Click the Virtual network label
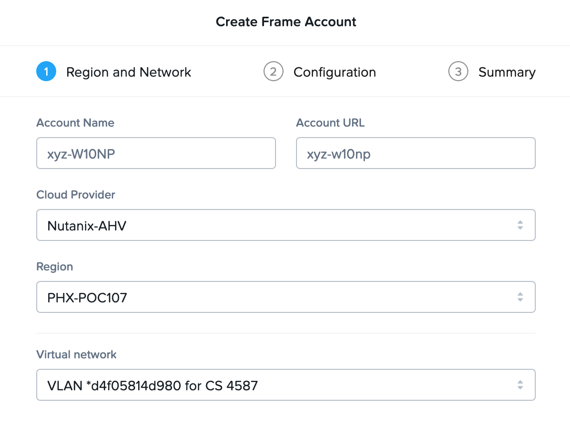 pyautogui.click(x=76, y=354)
